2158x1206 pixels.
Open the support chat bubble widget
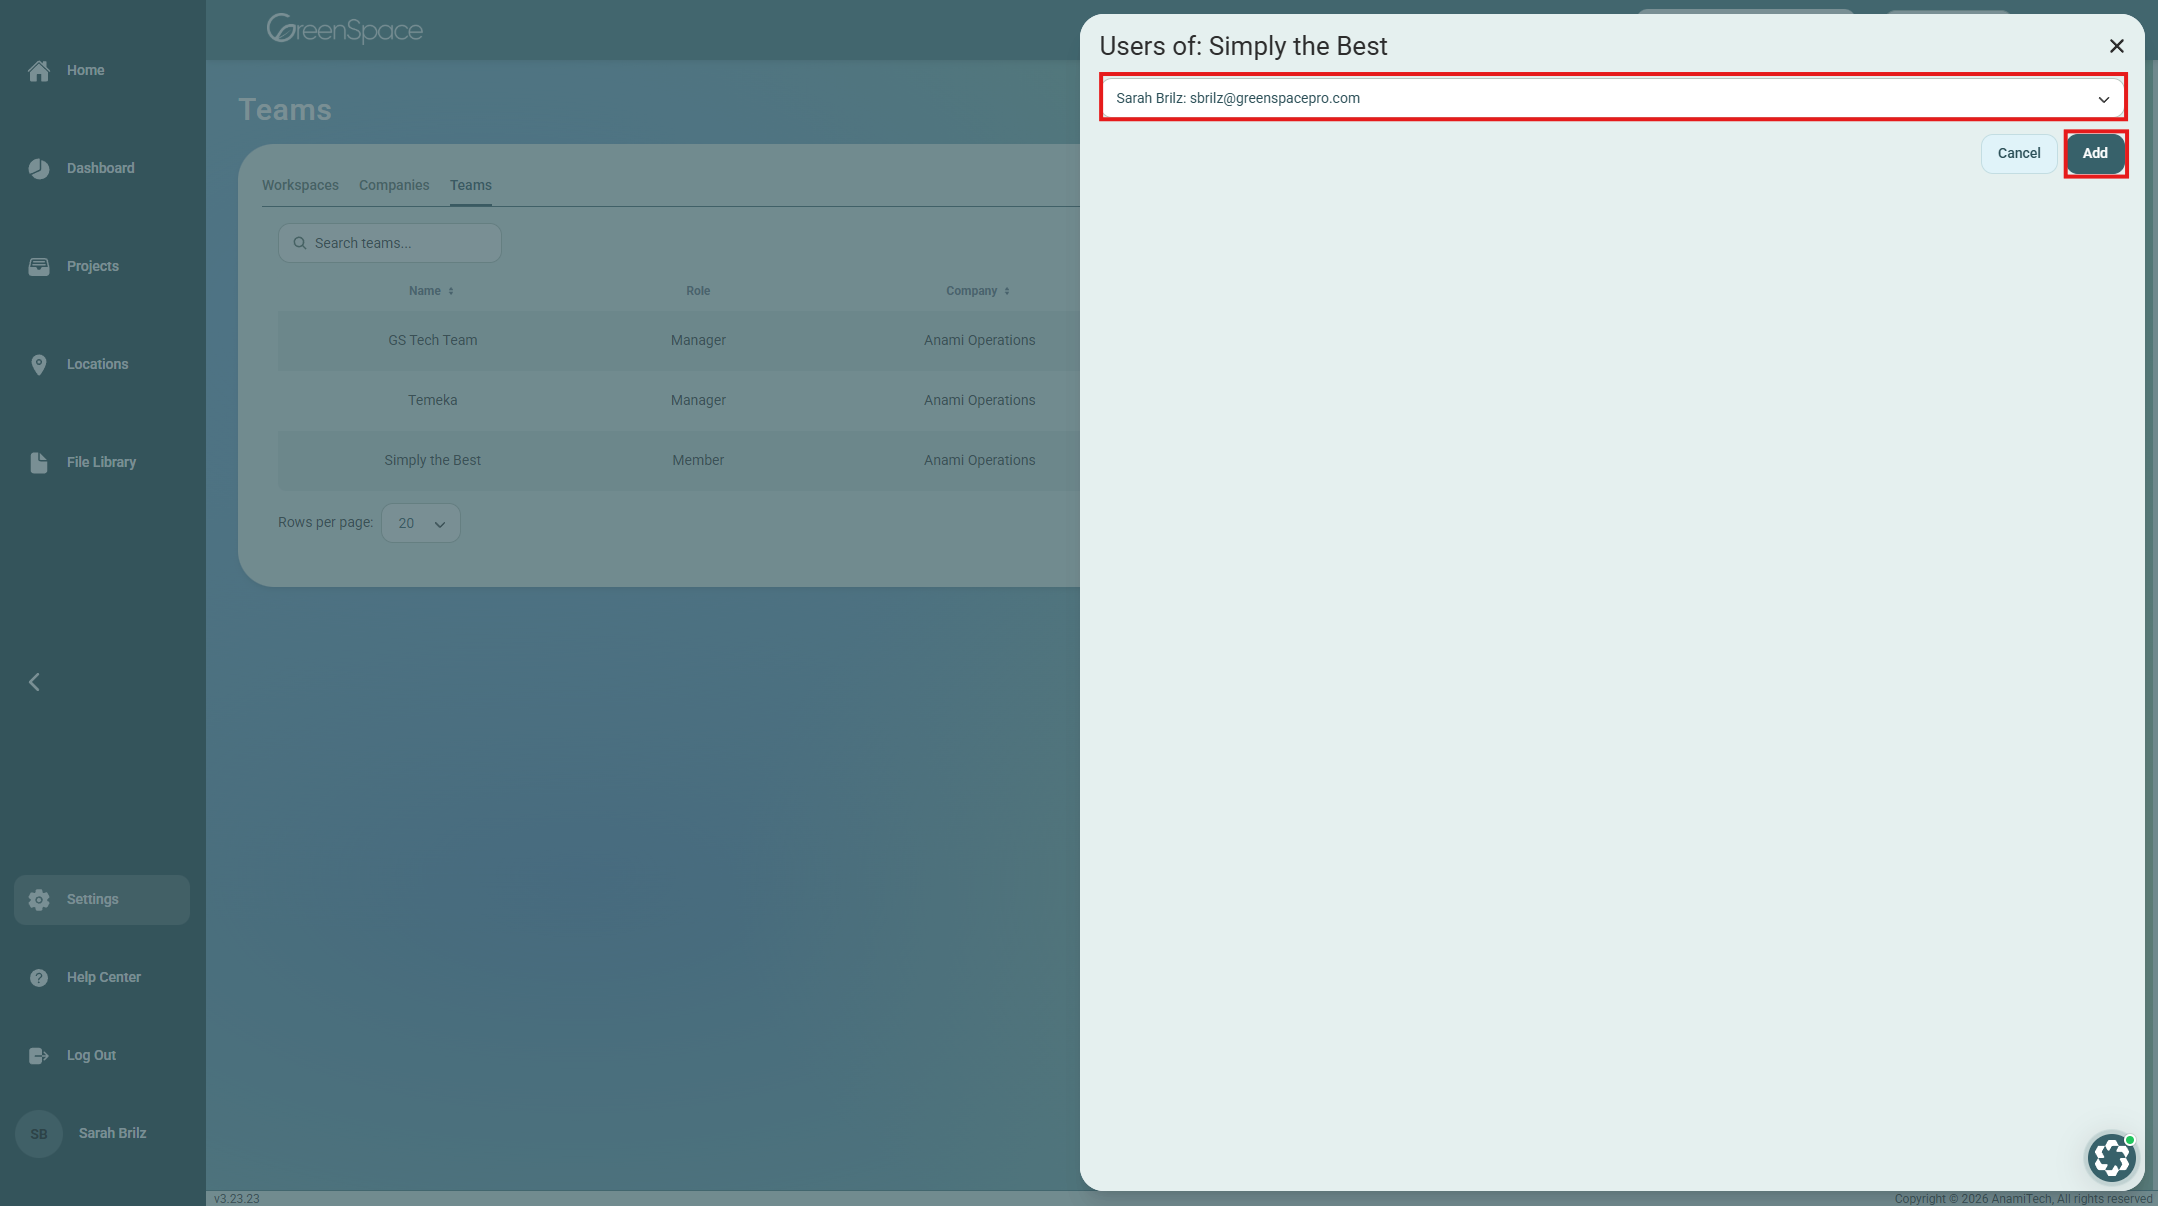click(x=2111, y=1158)
